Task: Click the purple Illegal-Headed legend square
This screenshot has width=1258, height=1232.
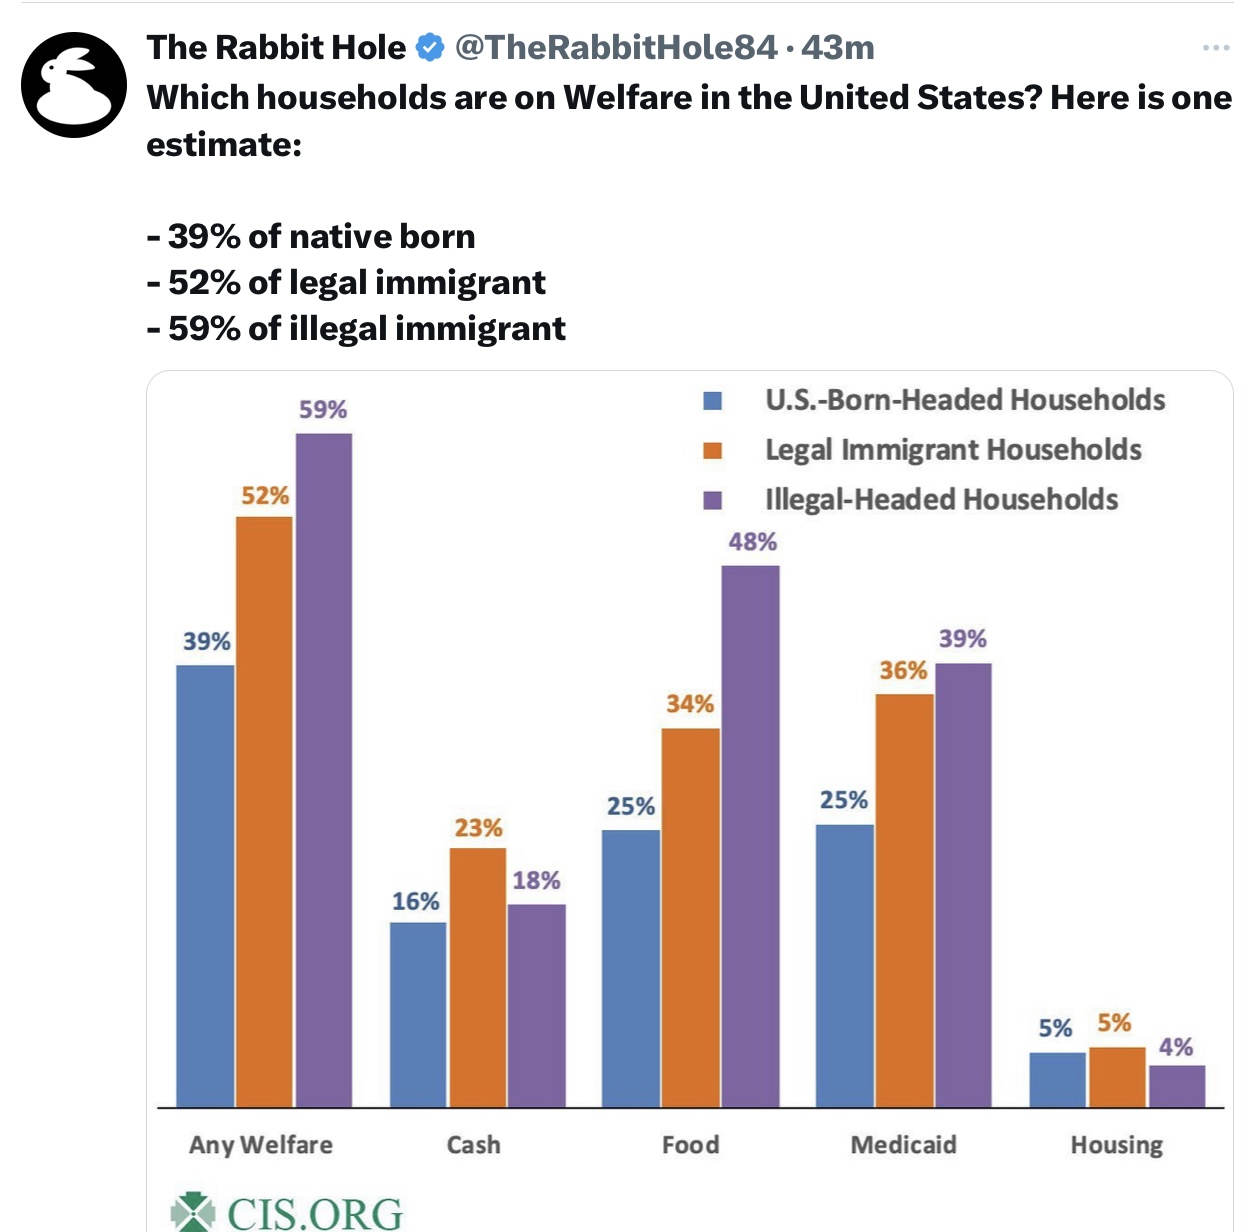Action: coord(713,500)
